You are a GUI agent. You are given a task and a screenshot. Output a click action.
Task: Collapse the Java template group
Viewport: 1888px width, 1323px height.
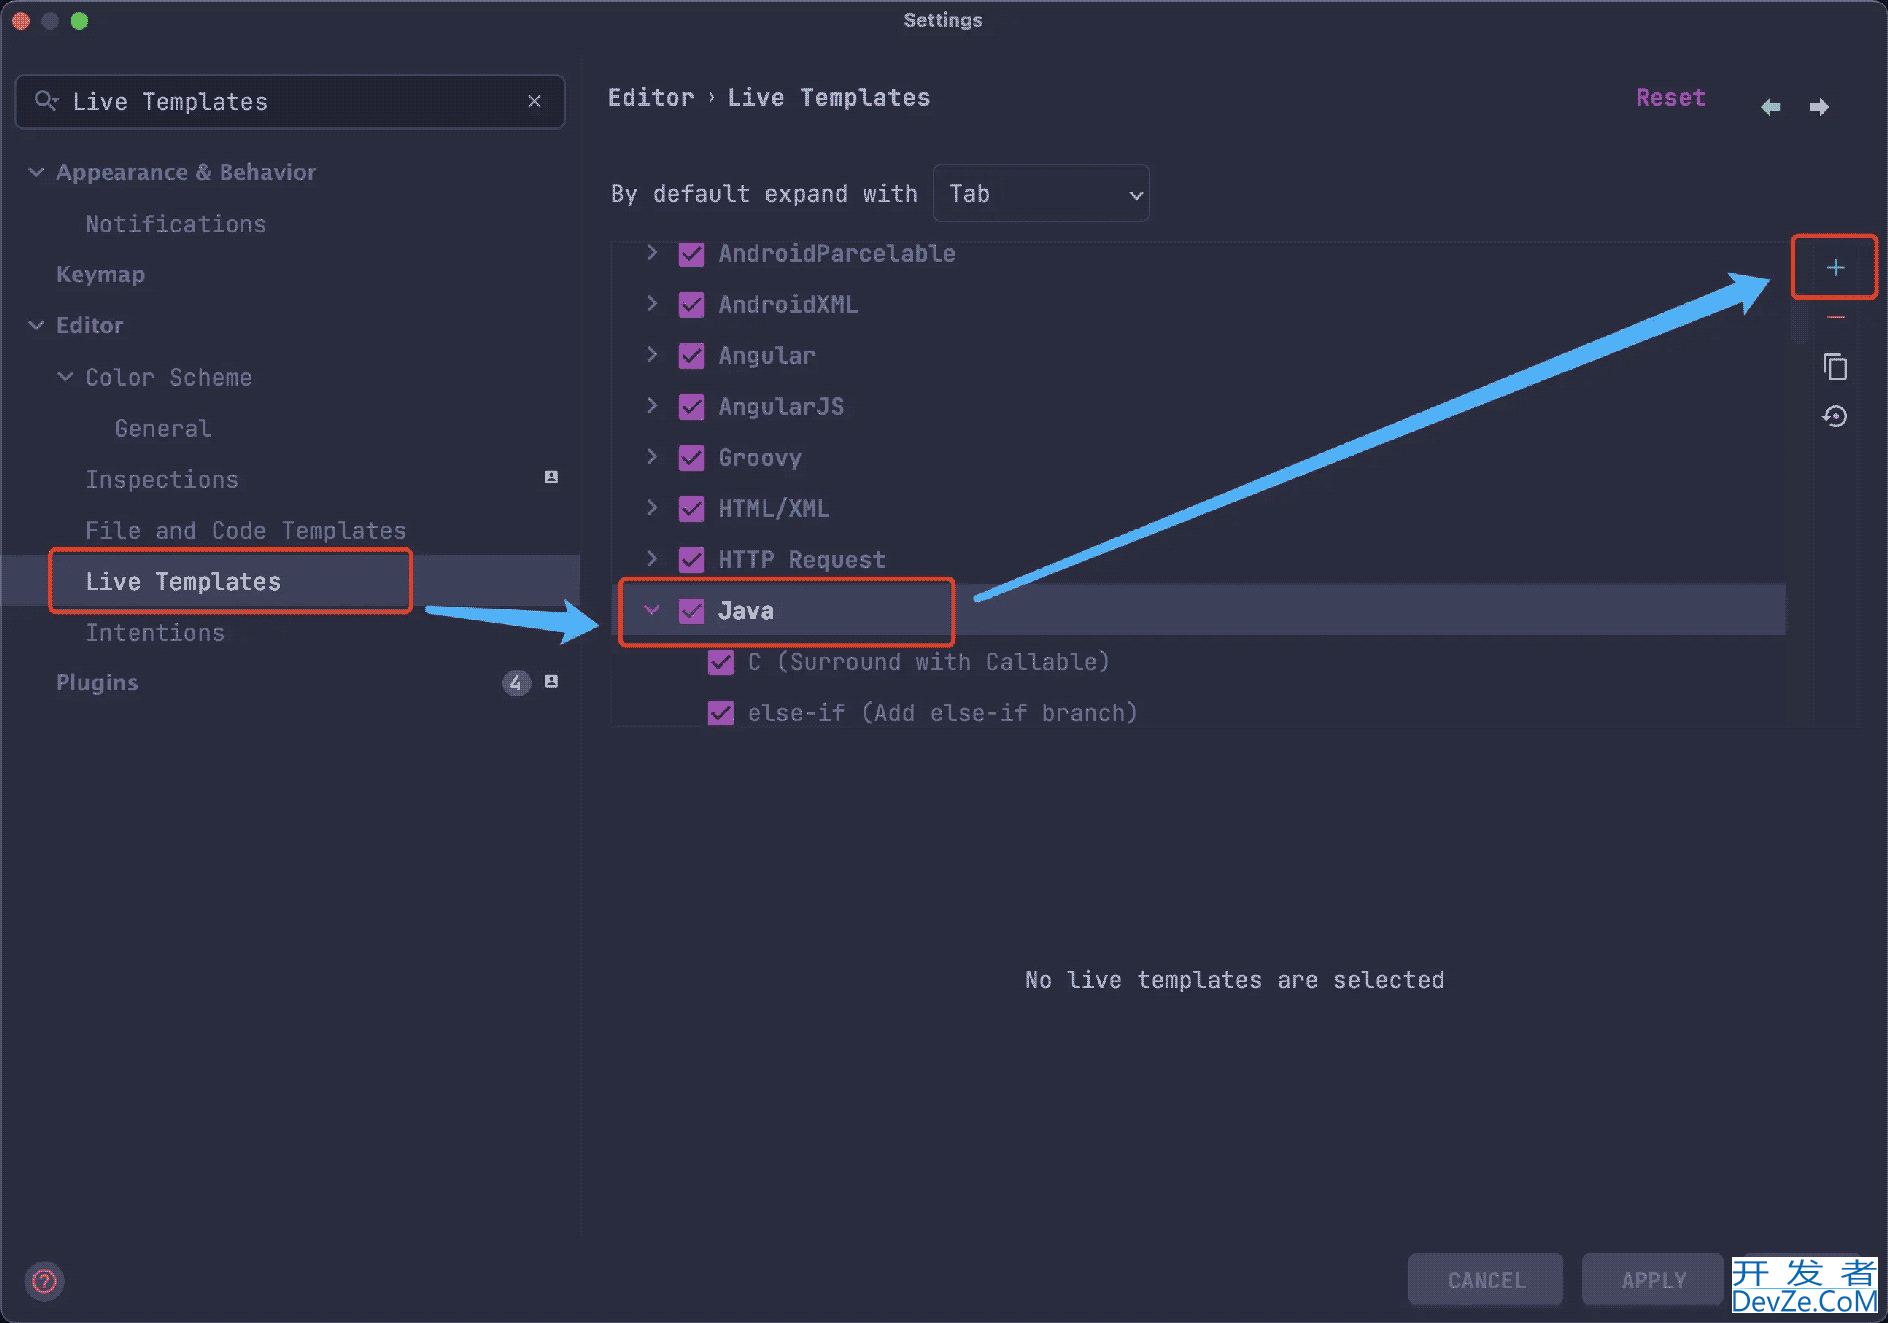(x=652, y=610)
